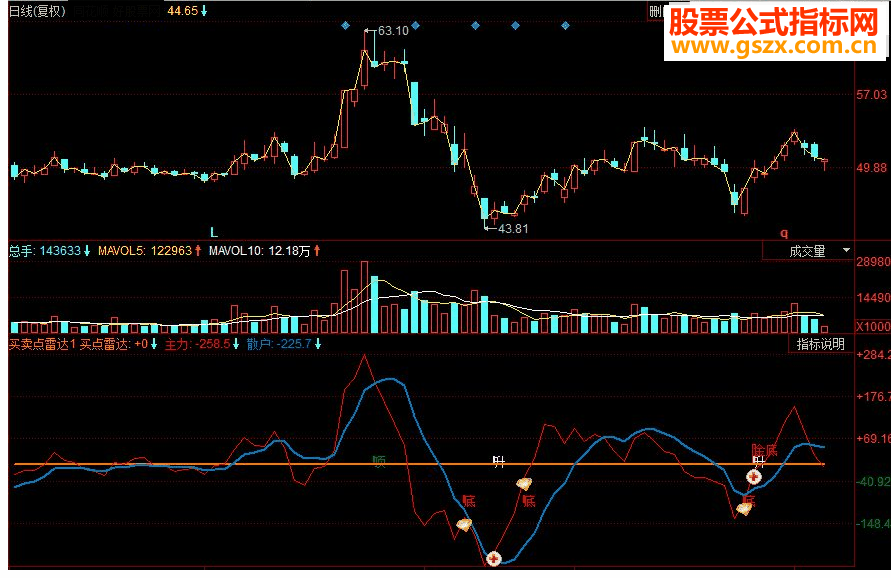Image resolution: width=891 pixels, height=578 pixels.
Task: Click the 43.81 low price label
Action: [x=513, y=228]
